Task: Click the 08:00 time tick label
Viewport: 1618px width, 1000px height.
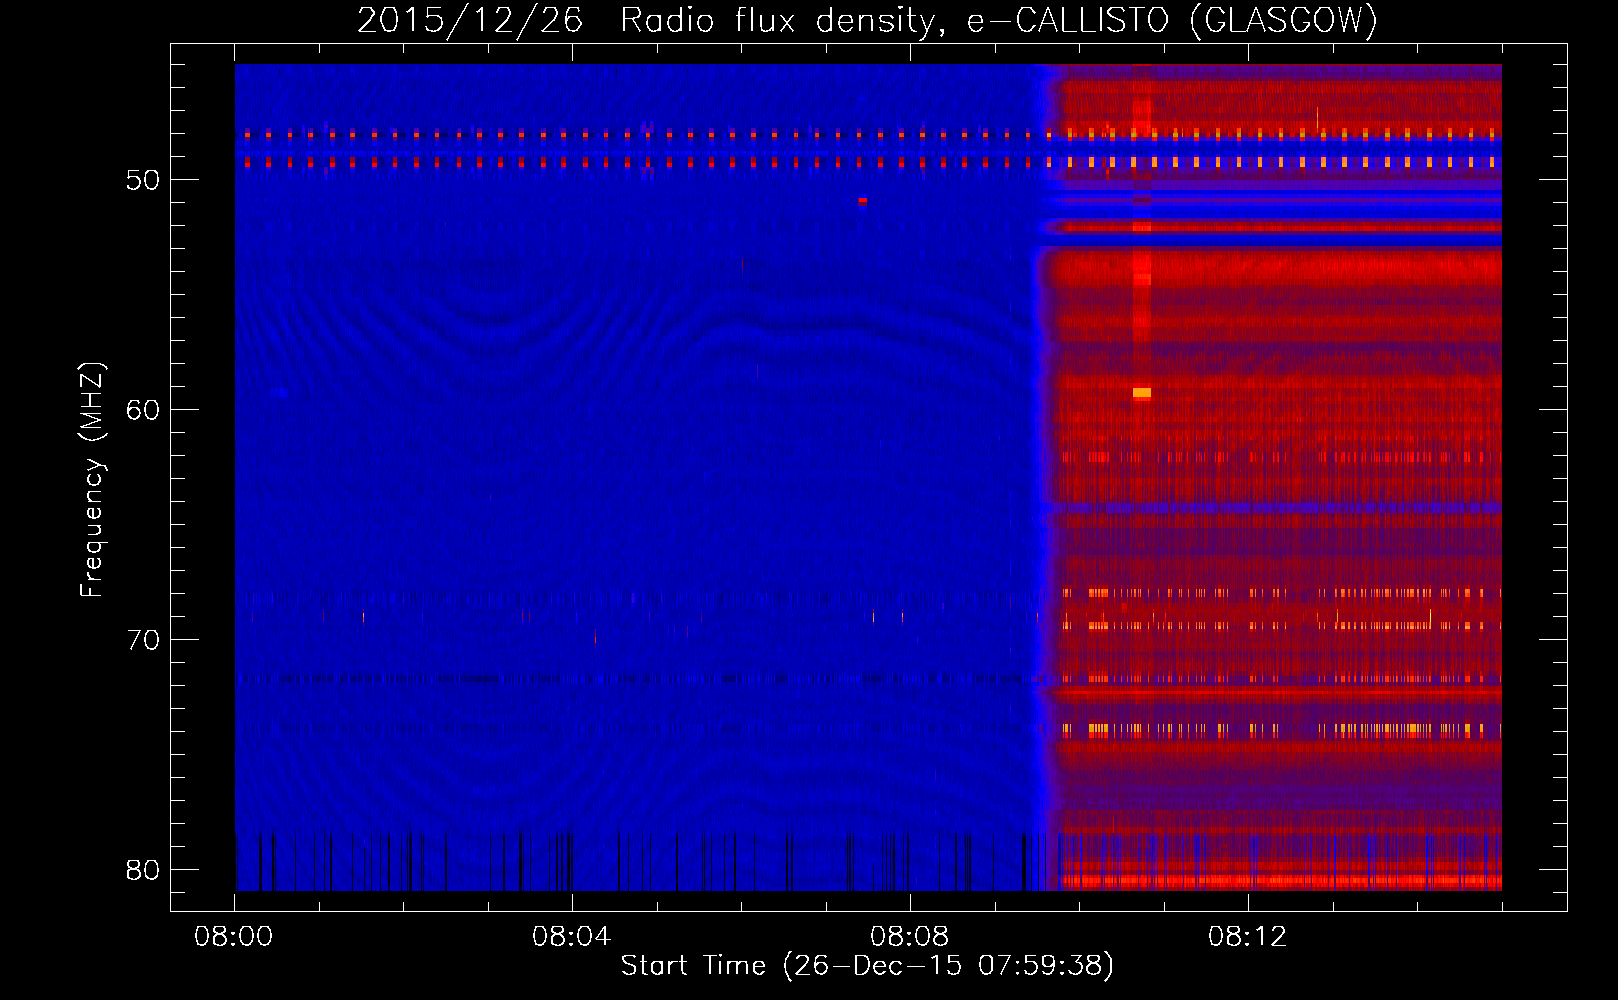Action: (234, 937)
